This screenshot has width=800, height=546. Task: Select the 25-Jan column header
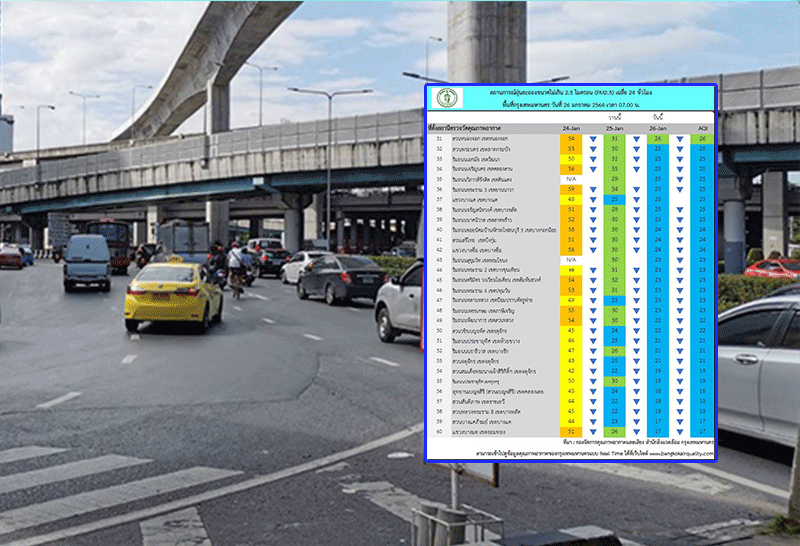pyautogui.click(x=614, y=128)
